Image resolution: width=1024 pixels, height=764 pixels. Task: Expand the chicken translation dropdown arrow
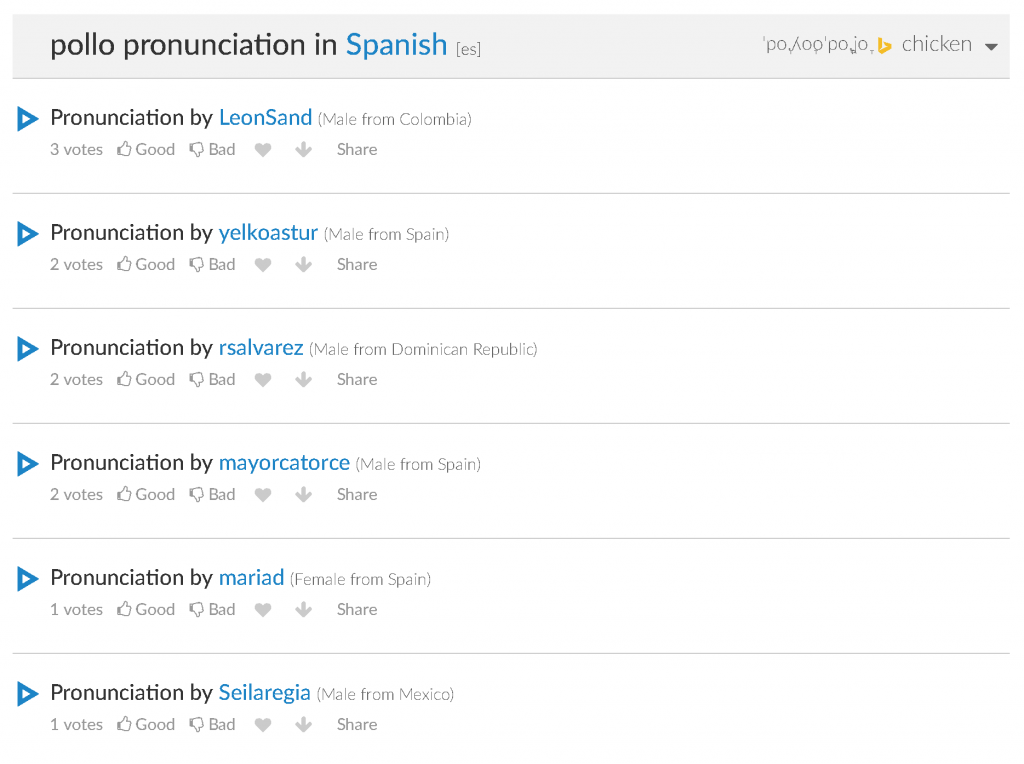991,47
